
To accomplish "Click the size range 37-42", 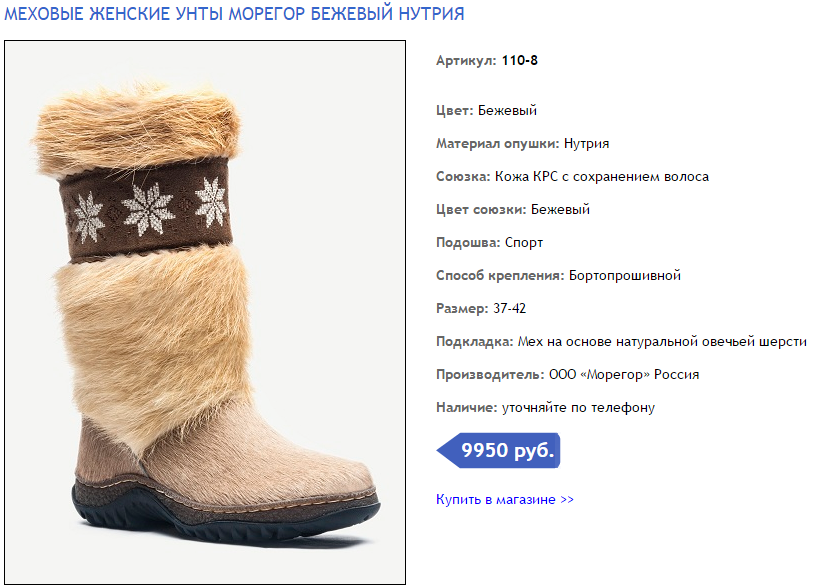I will click(509, 308).
